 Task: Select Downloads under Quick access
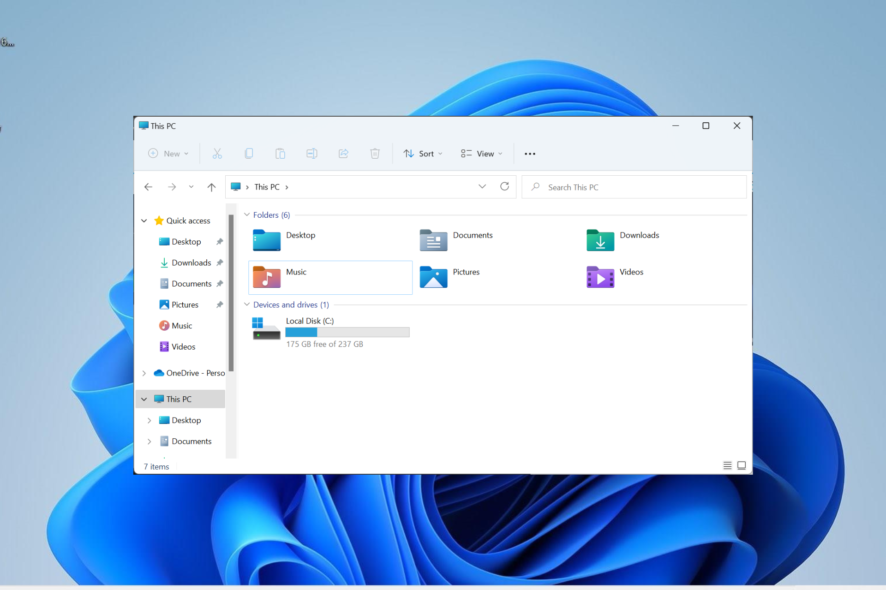[x=191, y=263]
